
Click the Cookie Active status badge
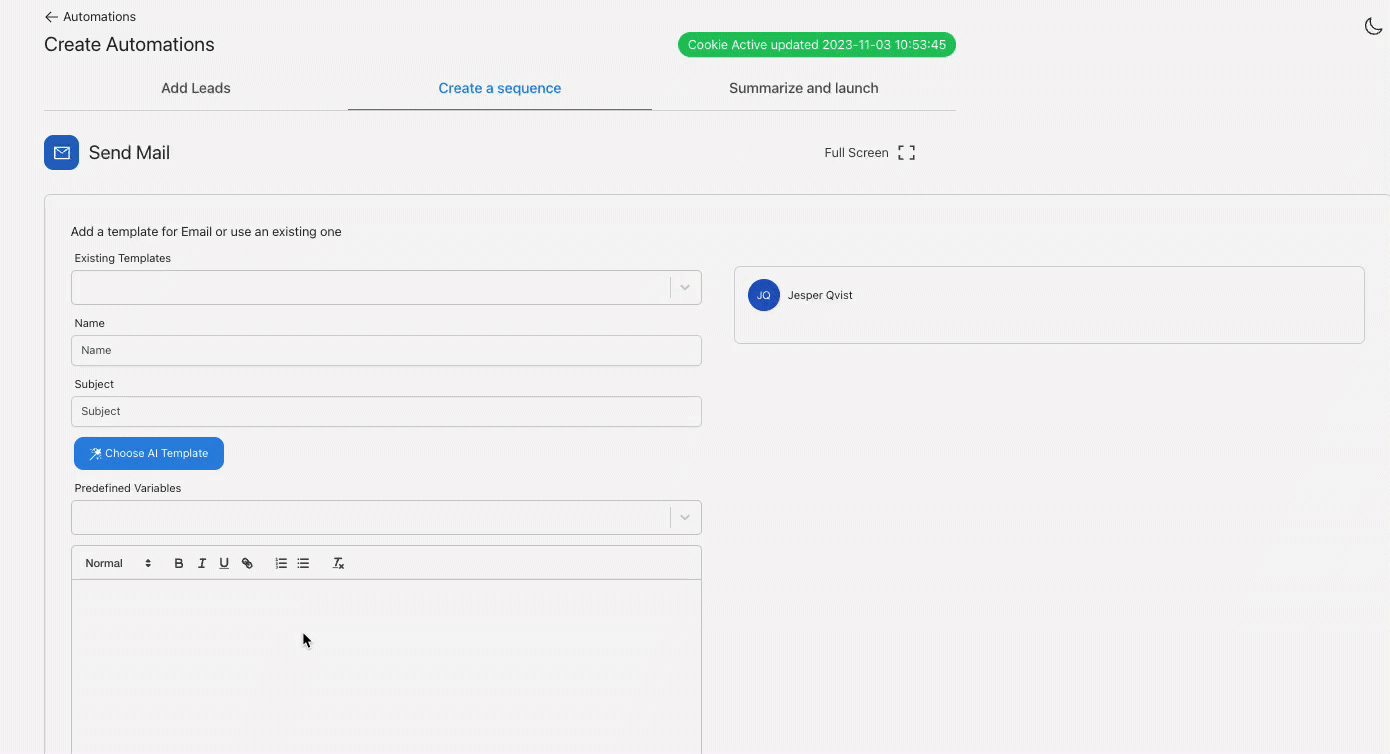(x=816, y=44)
